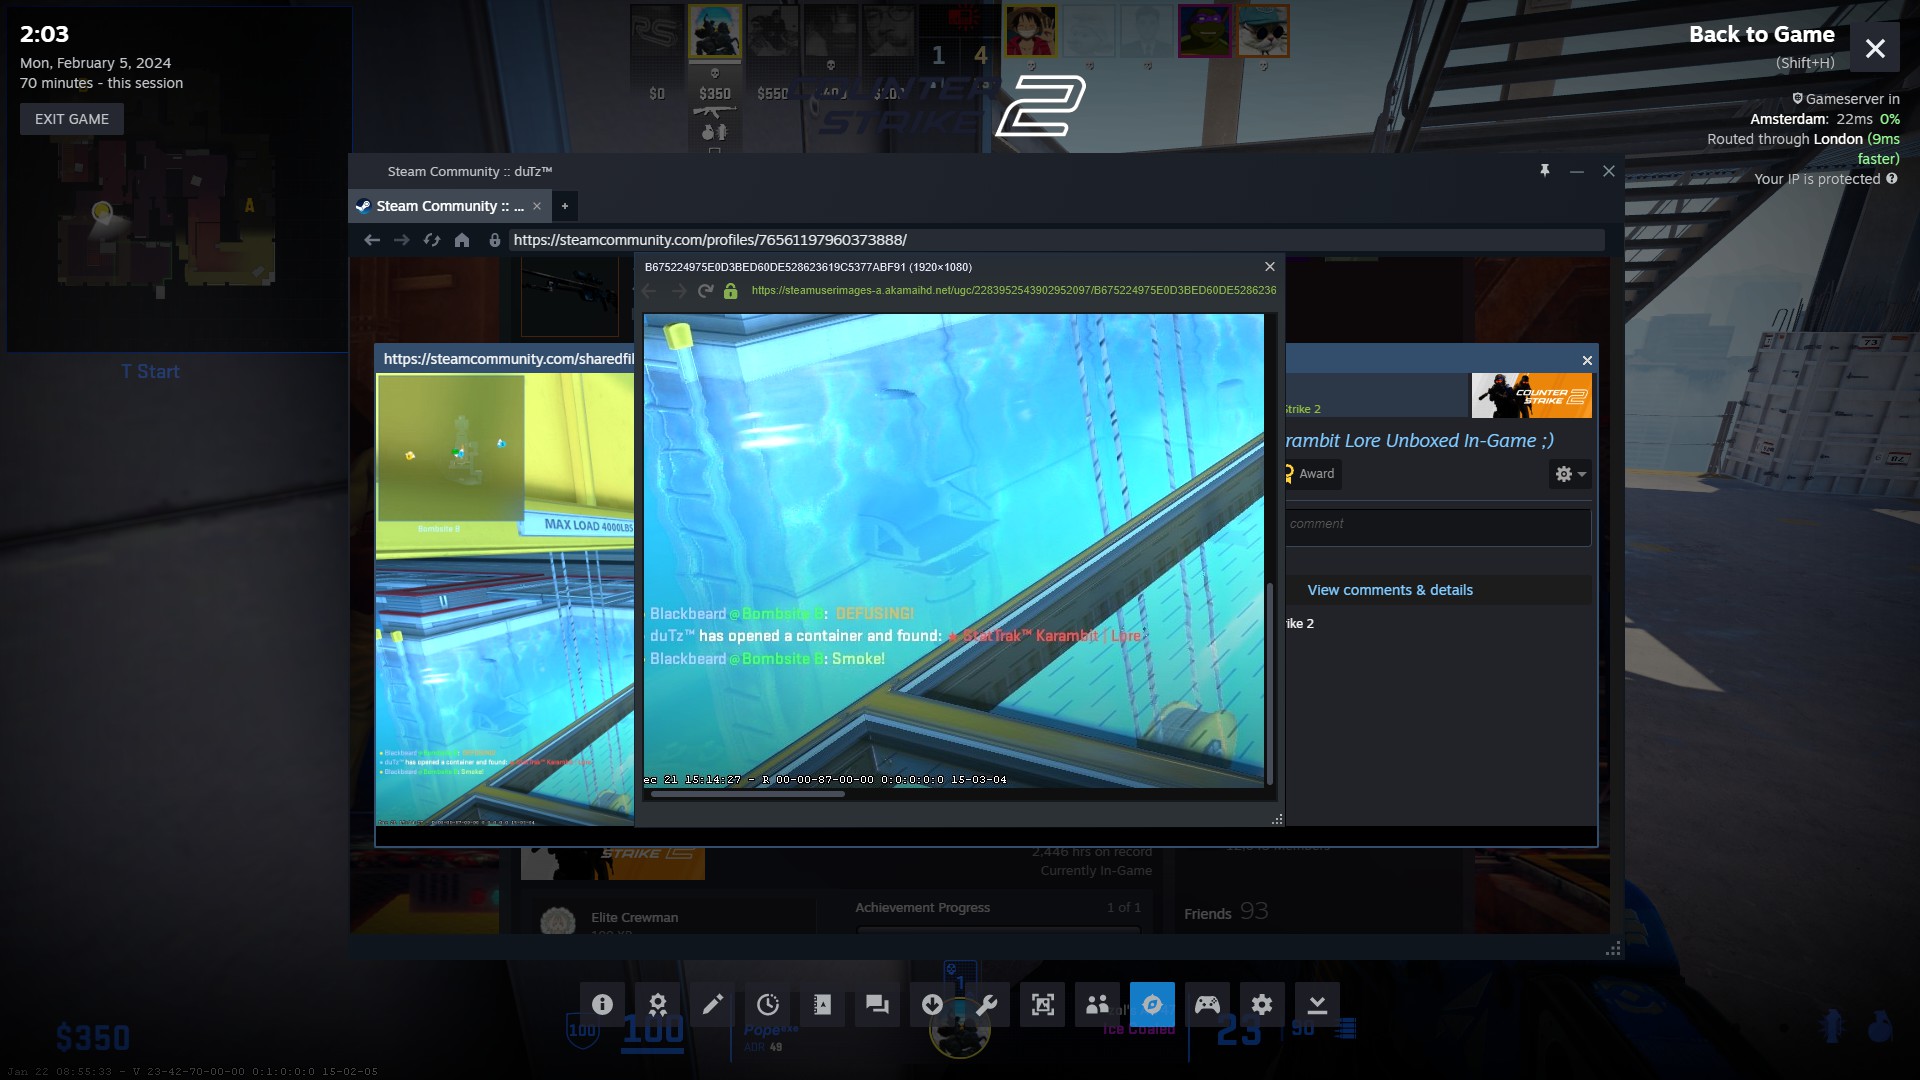Toggle the web browser compass icon

coord(1152,1005)
